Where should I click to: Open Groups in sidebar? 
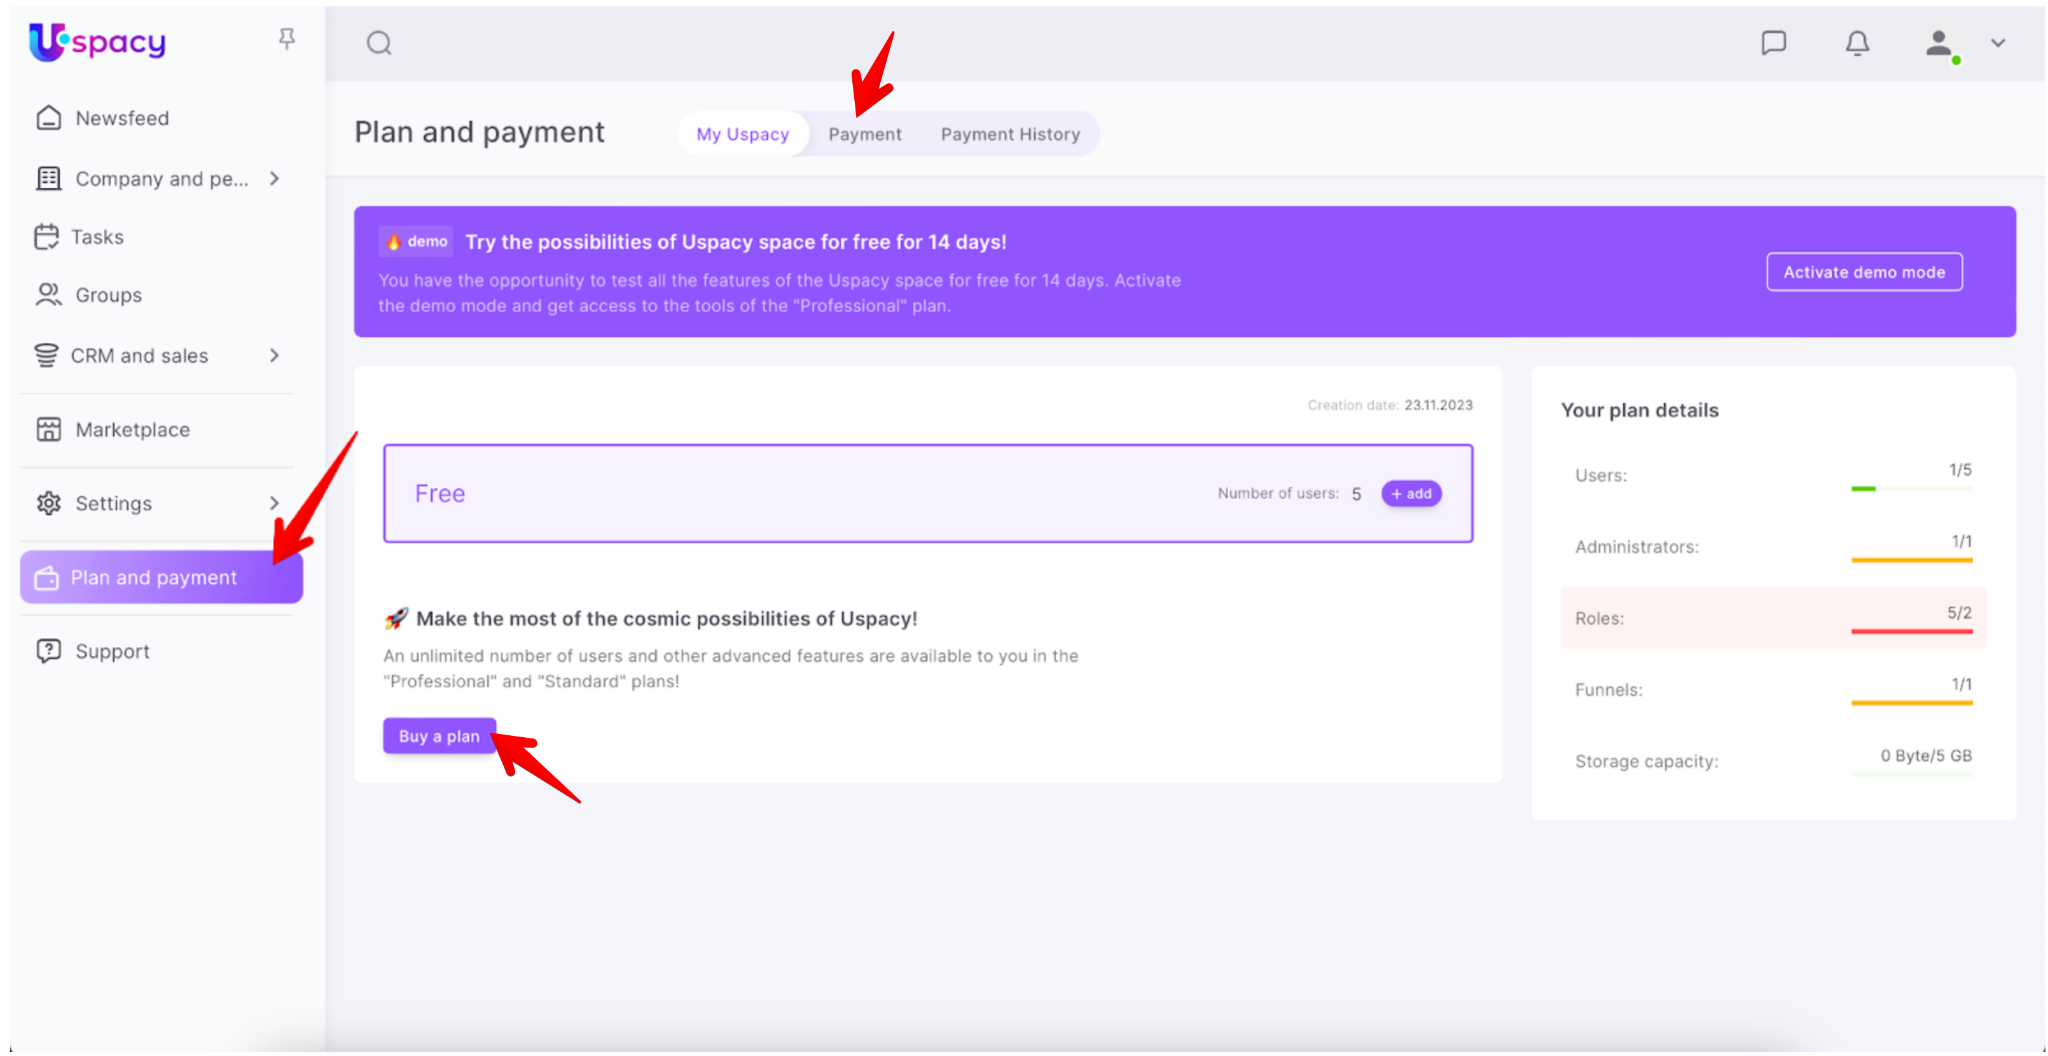108,295
